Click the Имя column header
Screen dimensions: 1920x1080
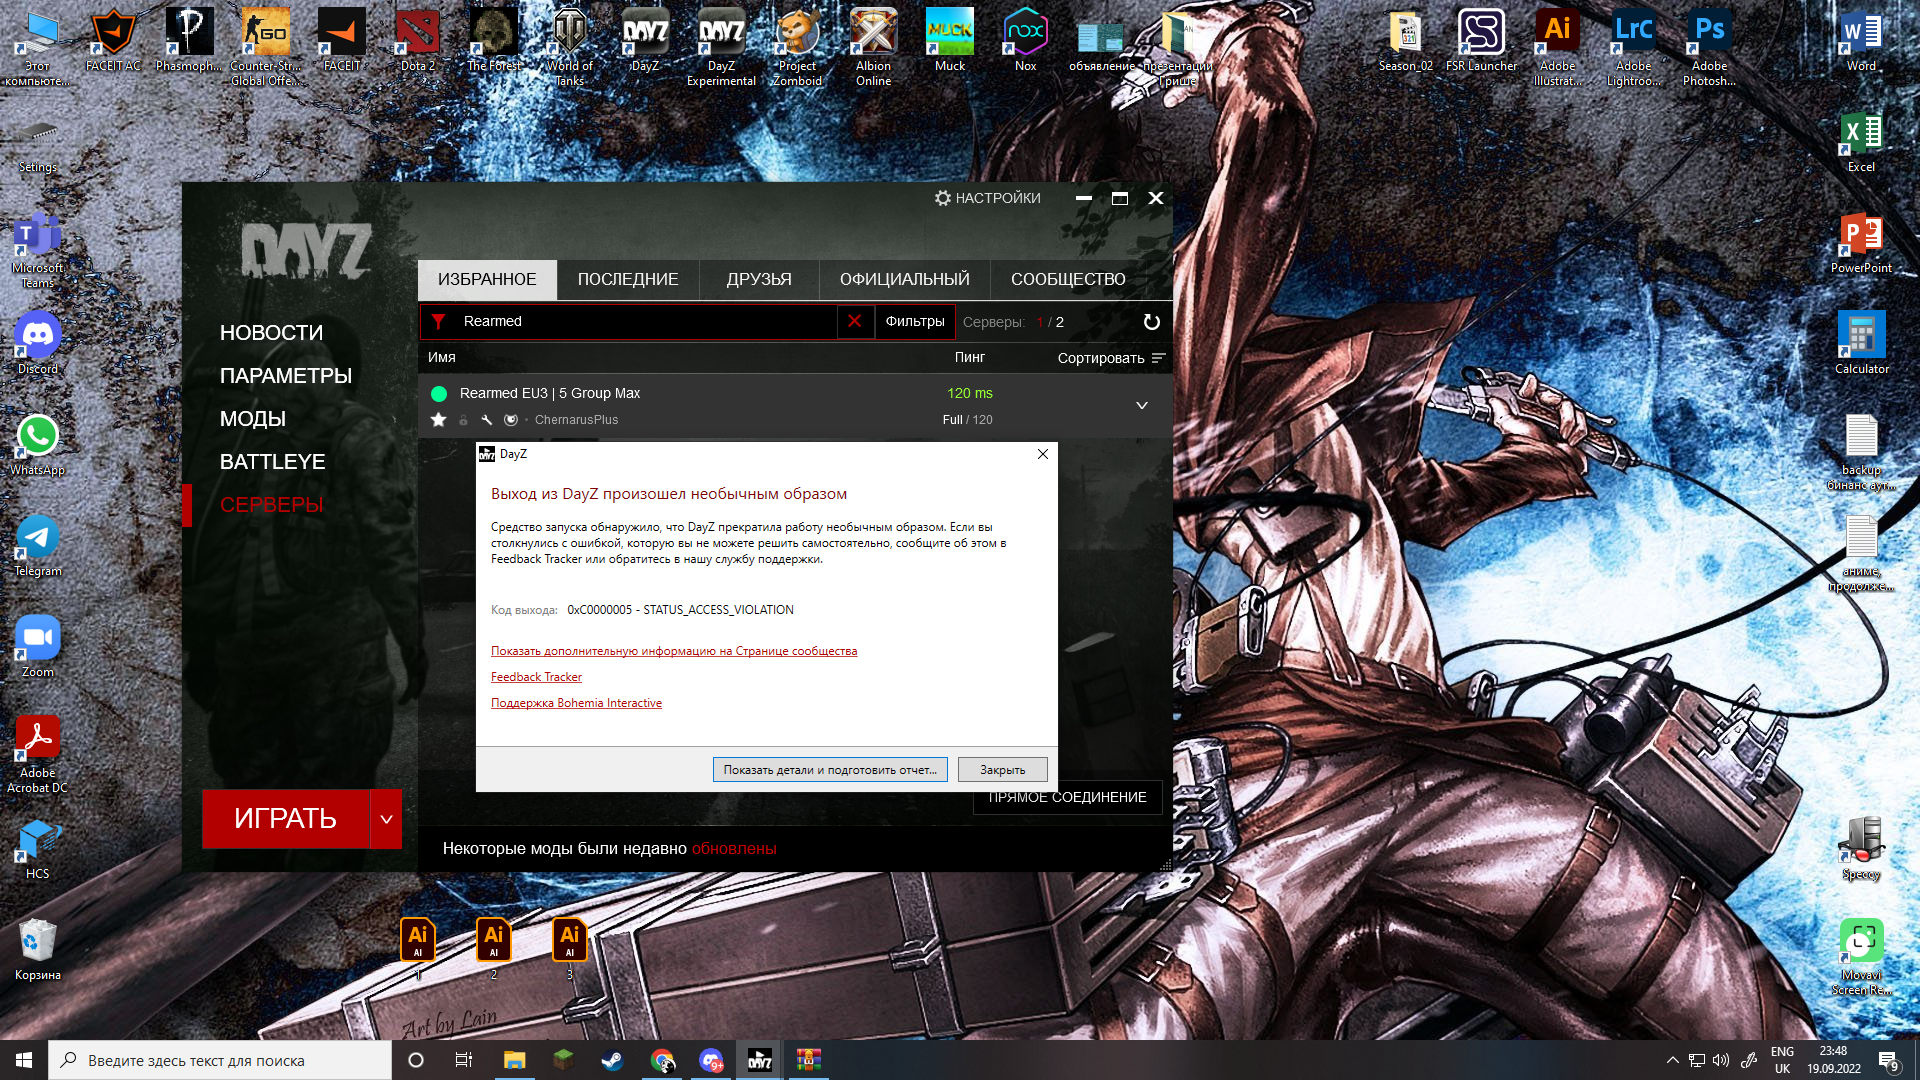point(442,358)
